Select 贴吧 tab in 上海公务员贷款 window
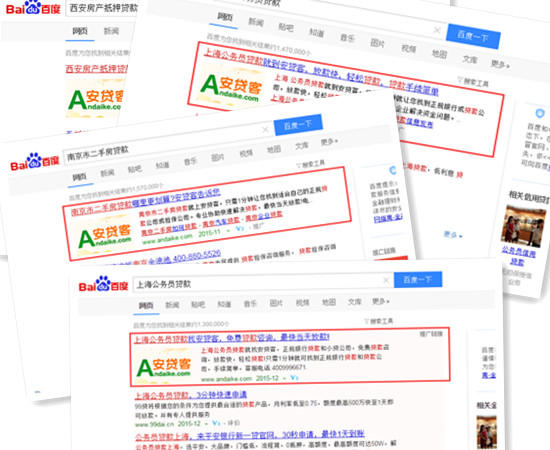The image size is (550, 450). pos(198,304)
